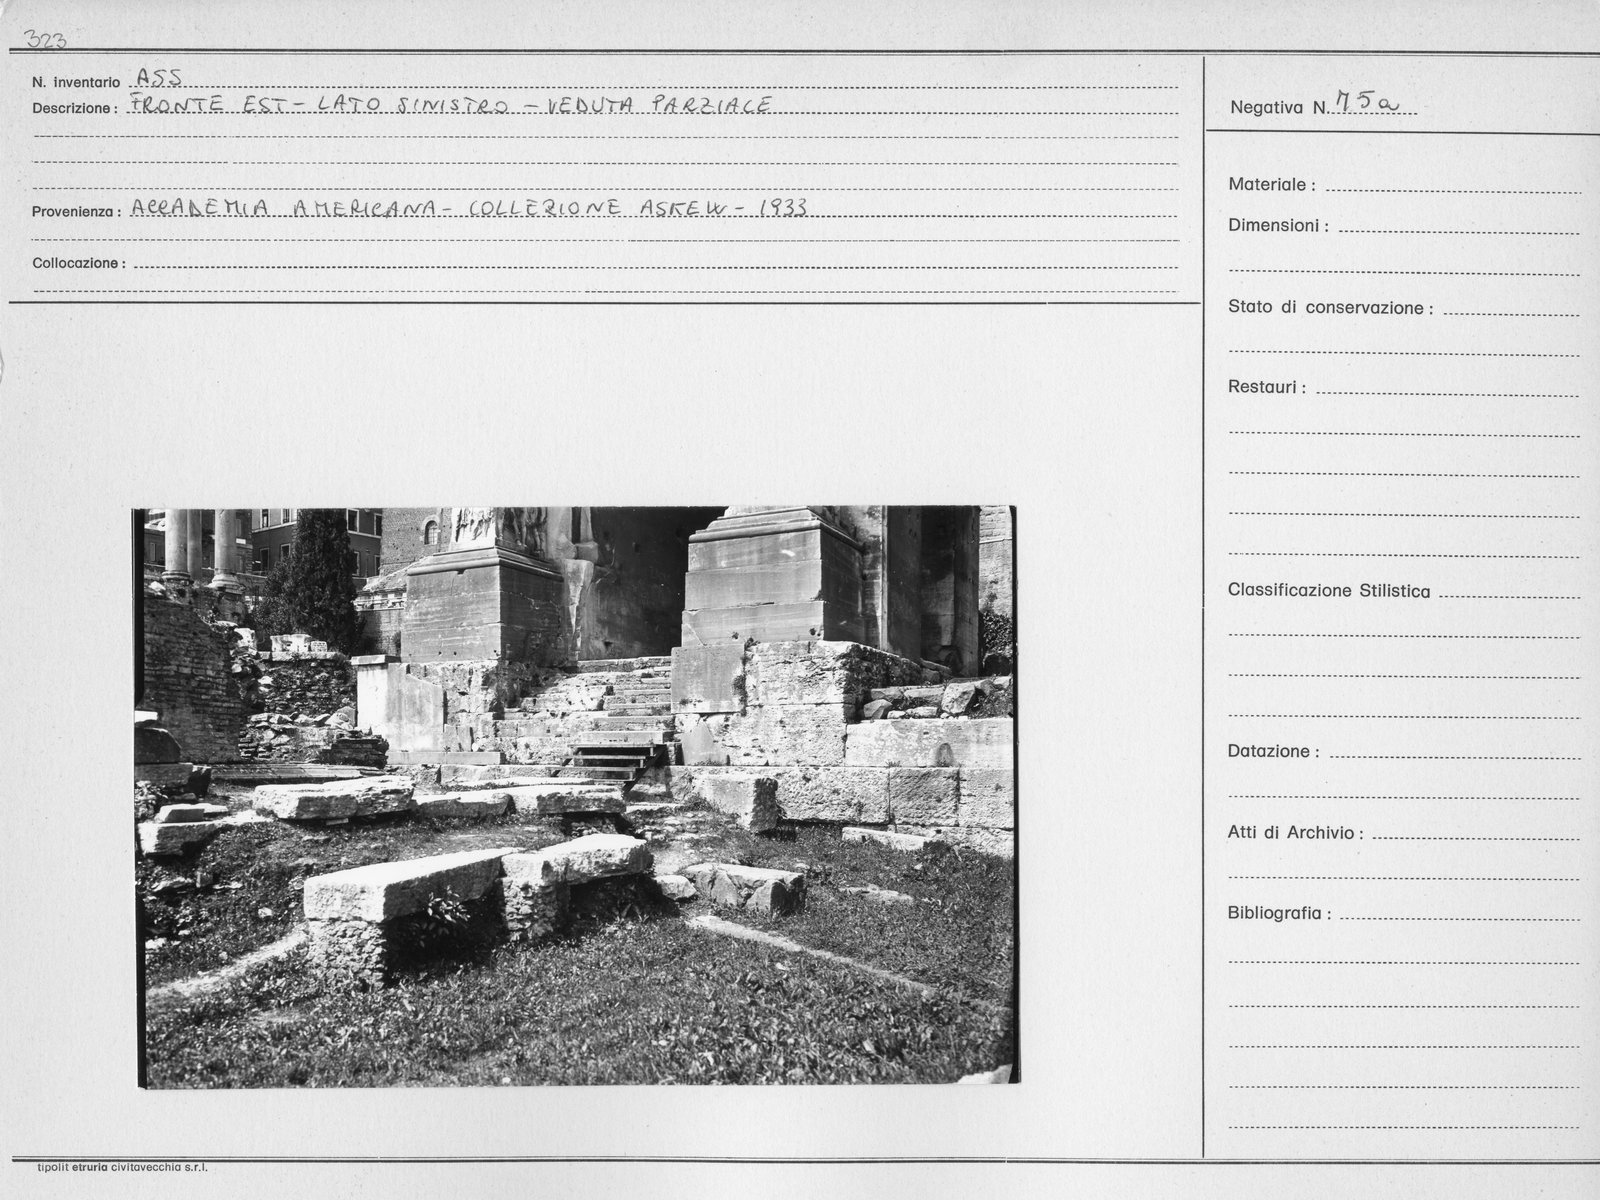Click the mounted black-and-white ruins photograph
Image resolution: width=1600 pixels, height=1200 pixels.
[x=575, y=797]
